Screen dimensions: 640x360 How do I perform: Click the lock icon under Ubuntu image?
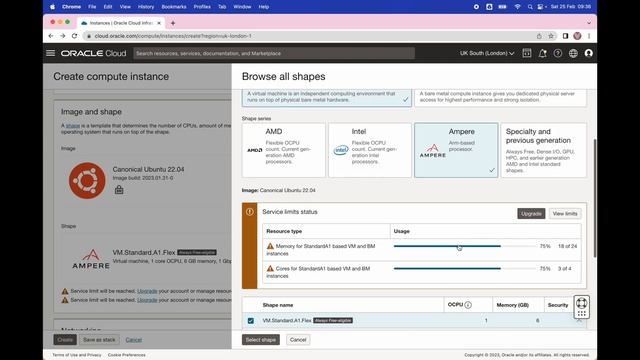click(x=119, y=189)
